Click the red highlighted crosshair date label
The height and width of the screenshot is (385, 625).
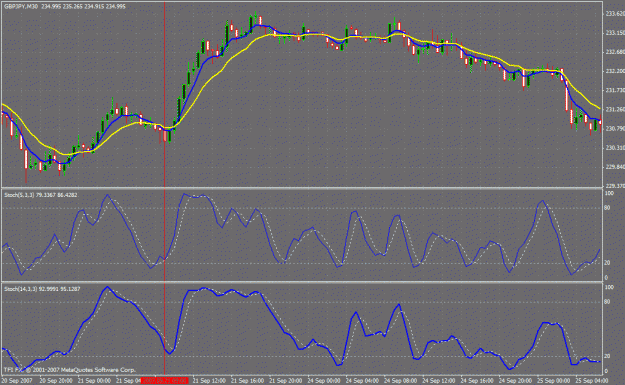pyautogui.click(x=165, y=381)
